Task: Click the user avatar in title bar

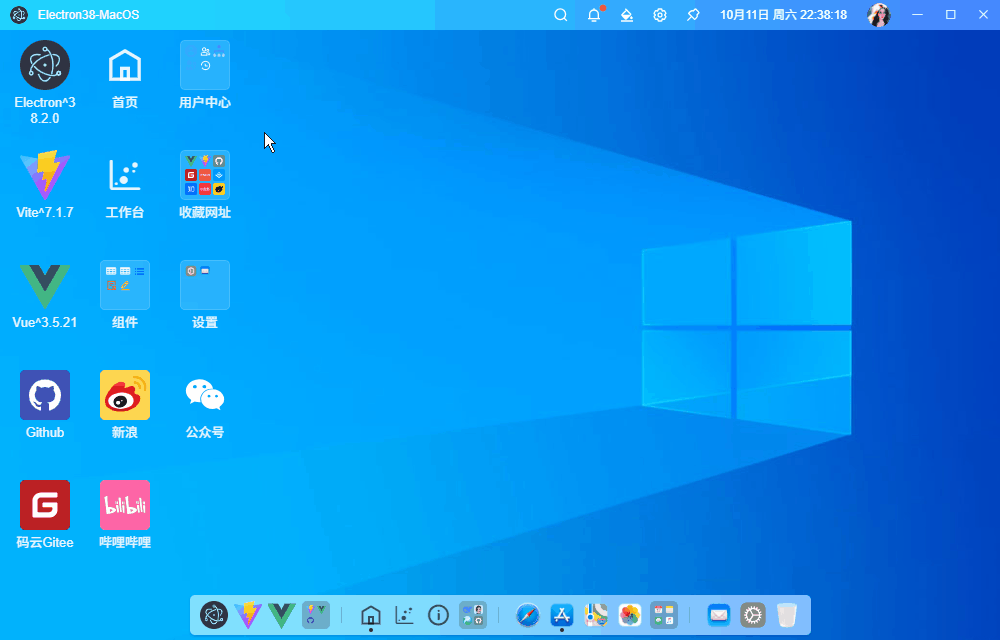Action: pyautogui.click(x=879, y=15)
